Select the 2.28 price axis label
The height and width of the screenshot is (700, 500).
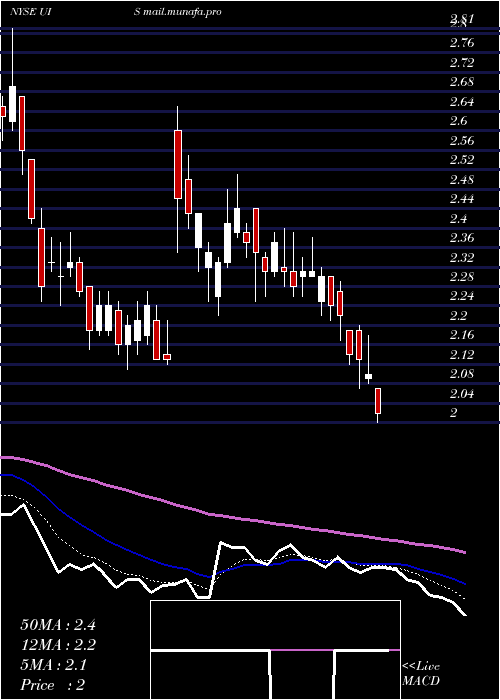point(462,277)
